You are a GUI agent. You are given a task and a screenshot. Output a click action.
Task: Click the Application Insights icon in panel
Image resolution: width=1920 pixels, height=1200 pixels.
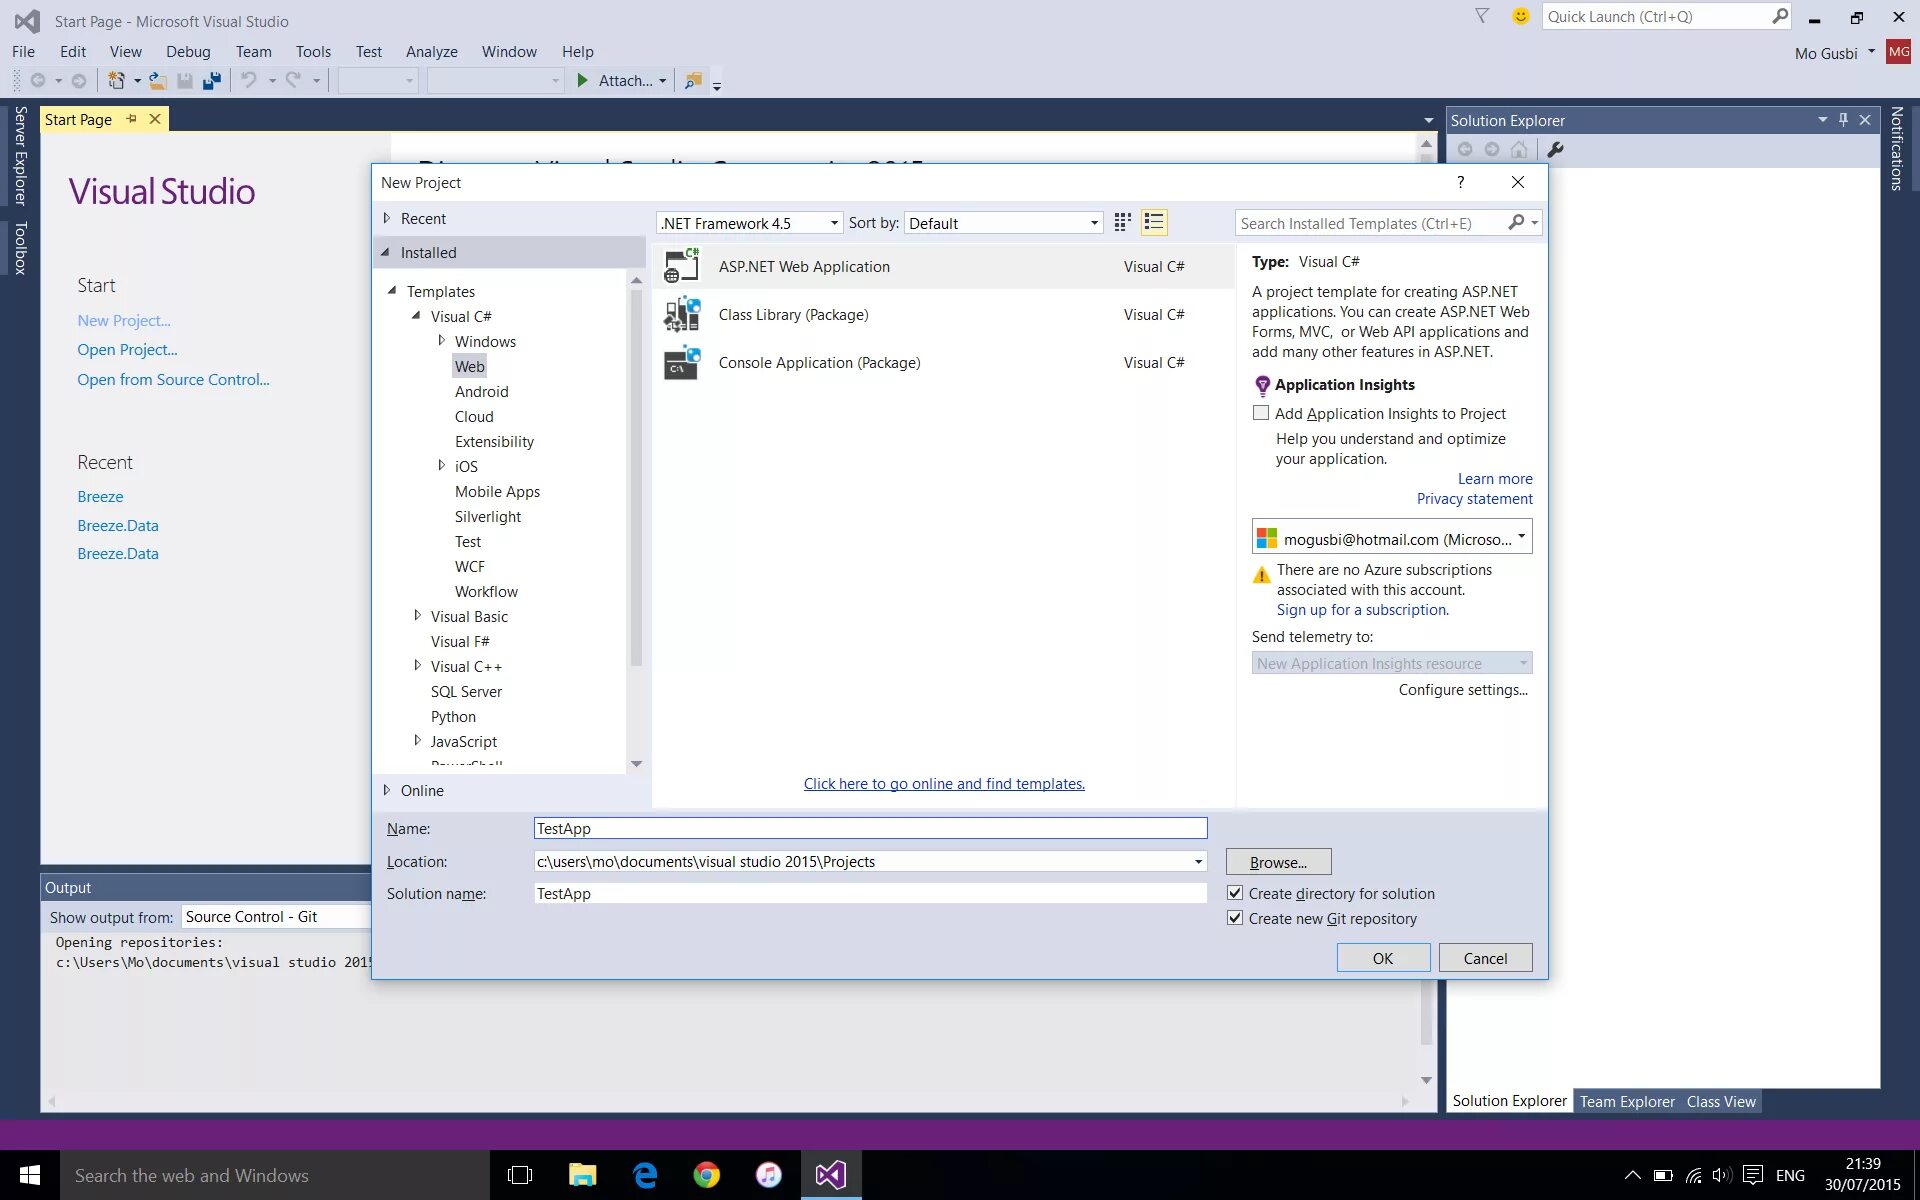1261,384
